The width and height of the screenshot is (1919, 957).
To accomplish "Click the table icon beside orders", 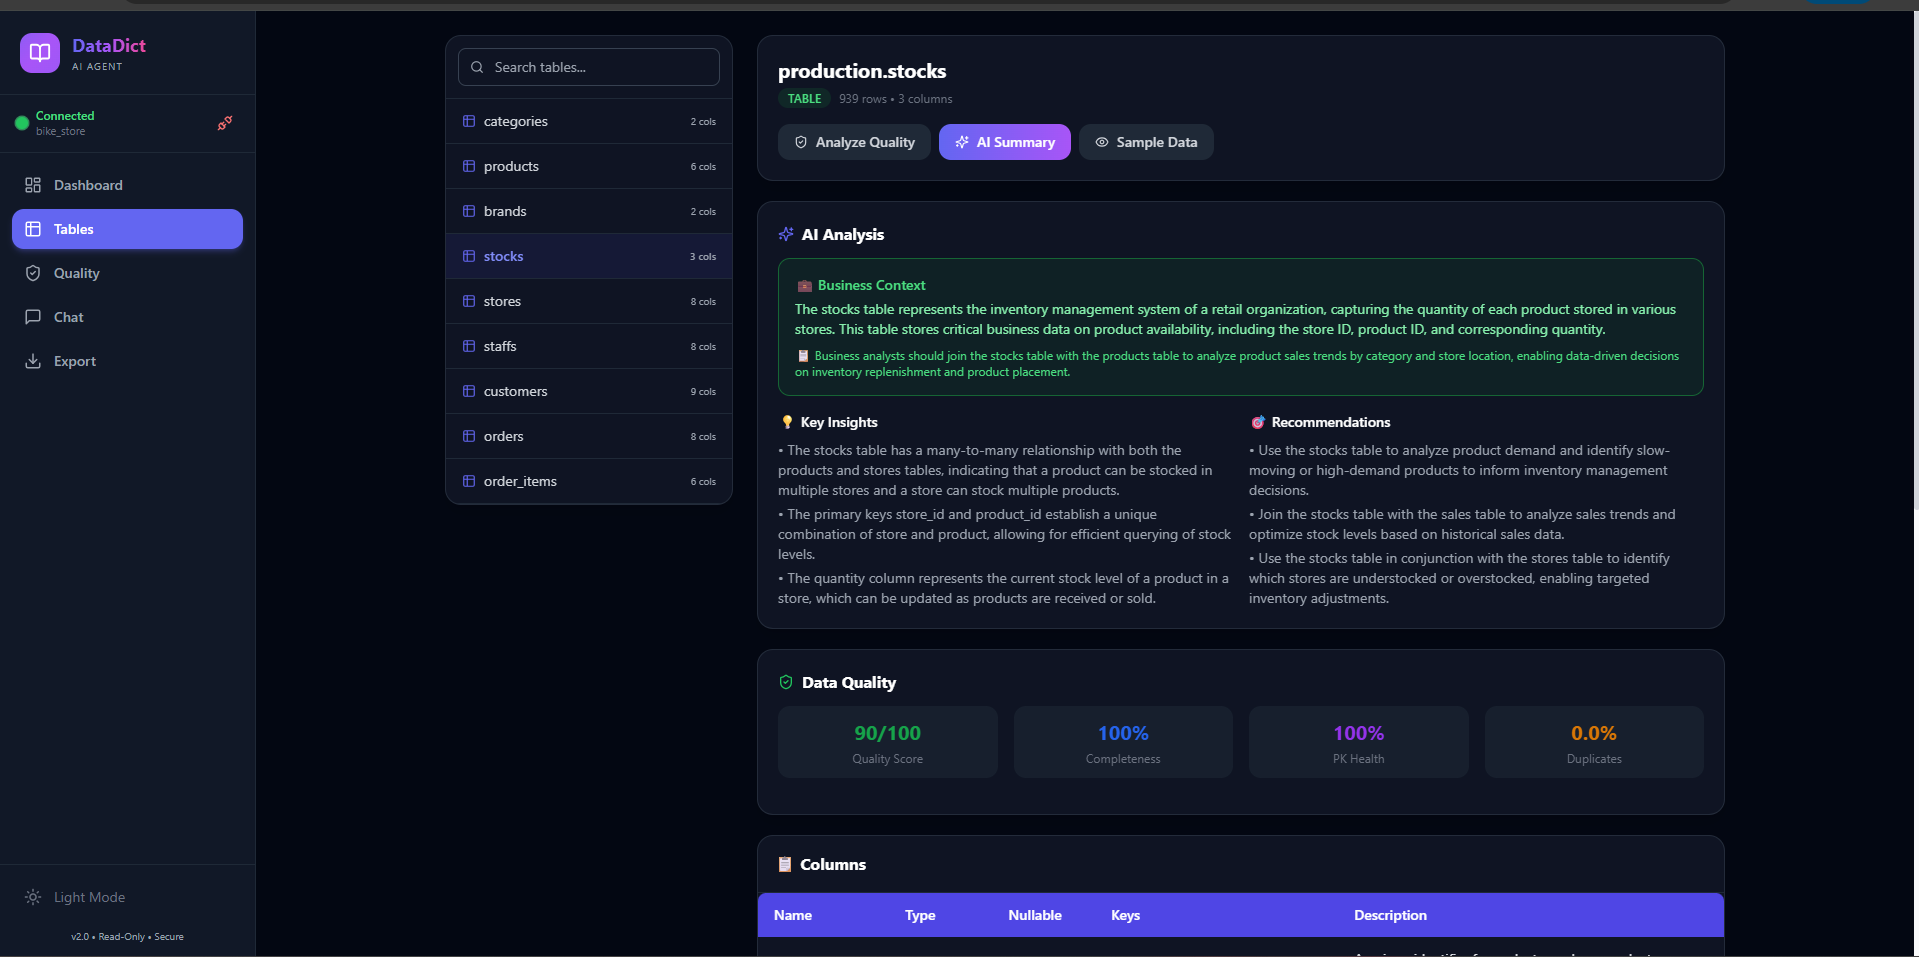I will click(x=469, y=436).
